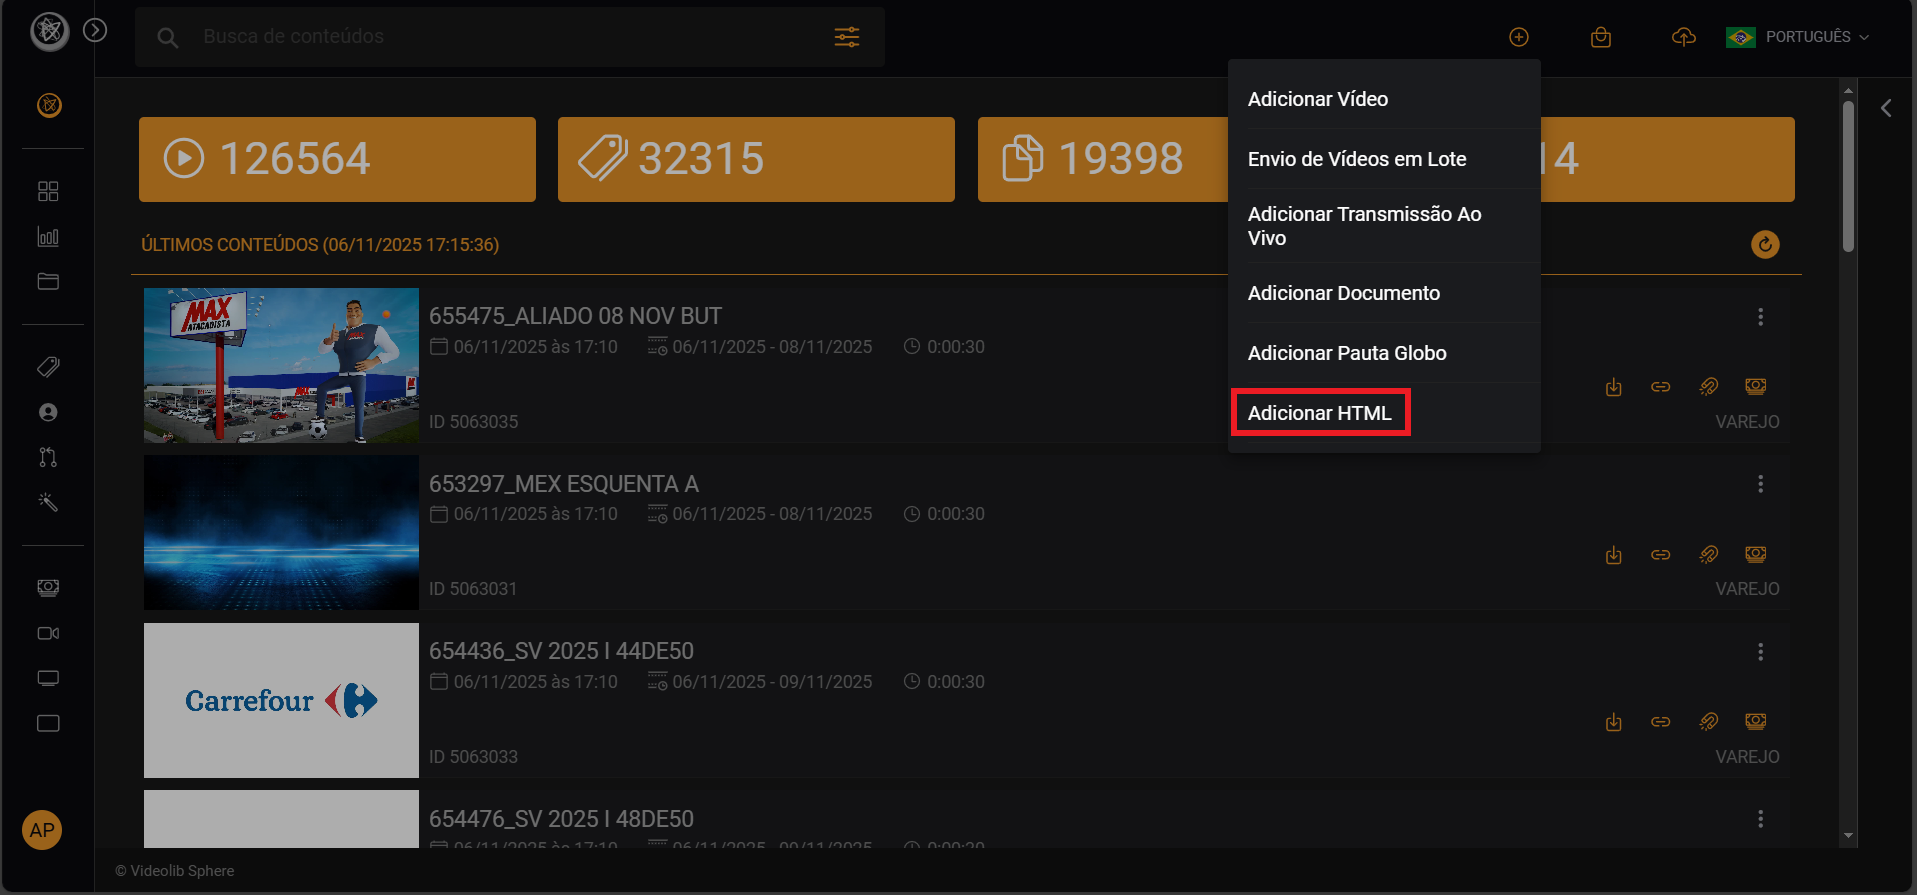Open the video camera icon in sidebar
Image resolution: width=1917 pixels, height=895 pixels.
(48, 633)
